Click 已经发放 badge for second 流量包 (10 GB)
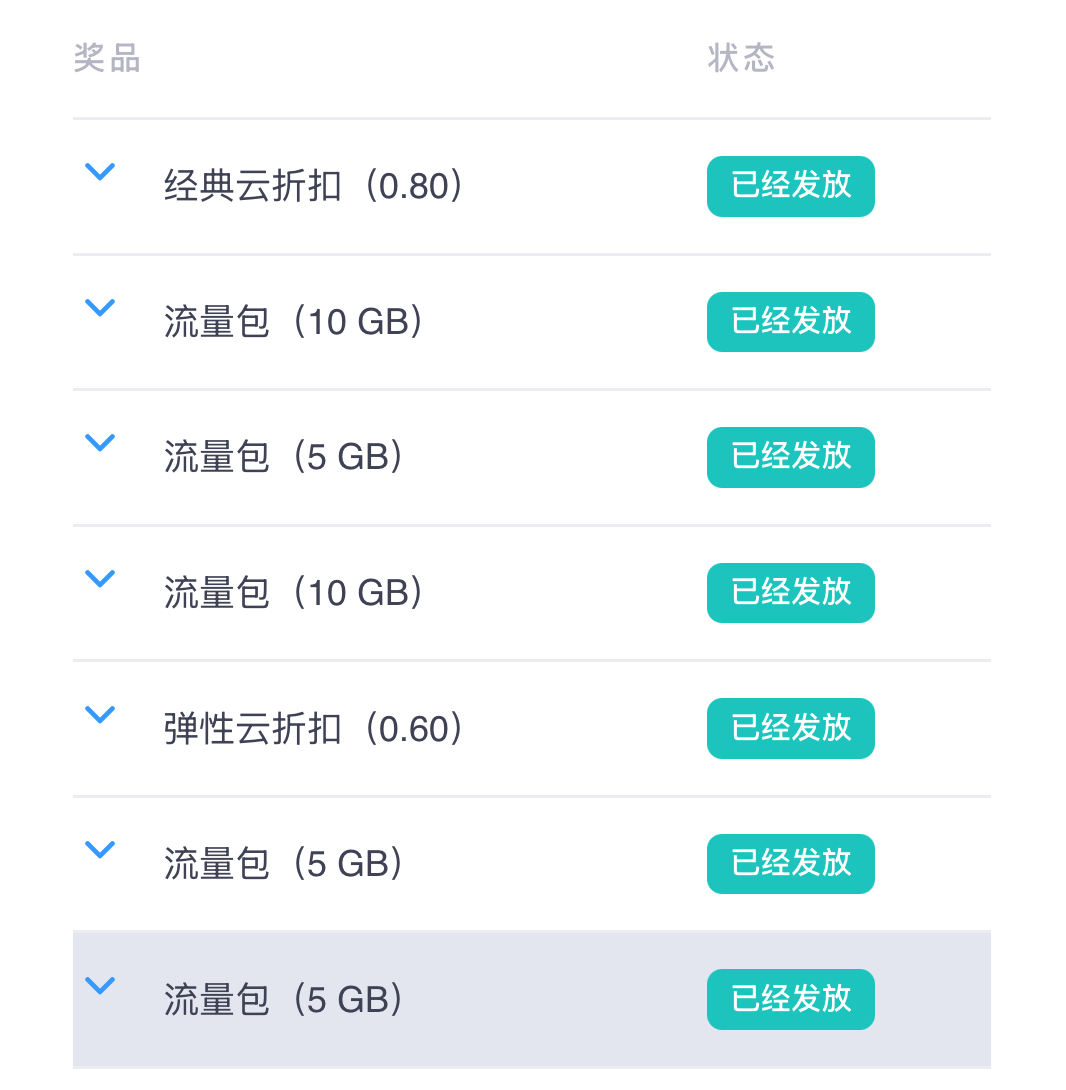 [x=790, y=593]
